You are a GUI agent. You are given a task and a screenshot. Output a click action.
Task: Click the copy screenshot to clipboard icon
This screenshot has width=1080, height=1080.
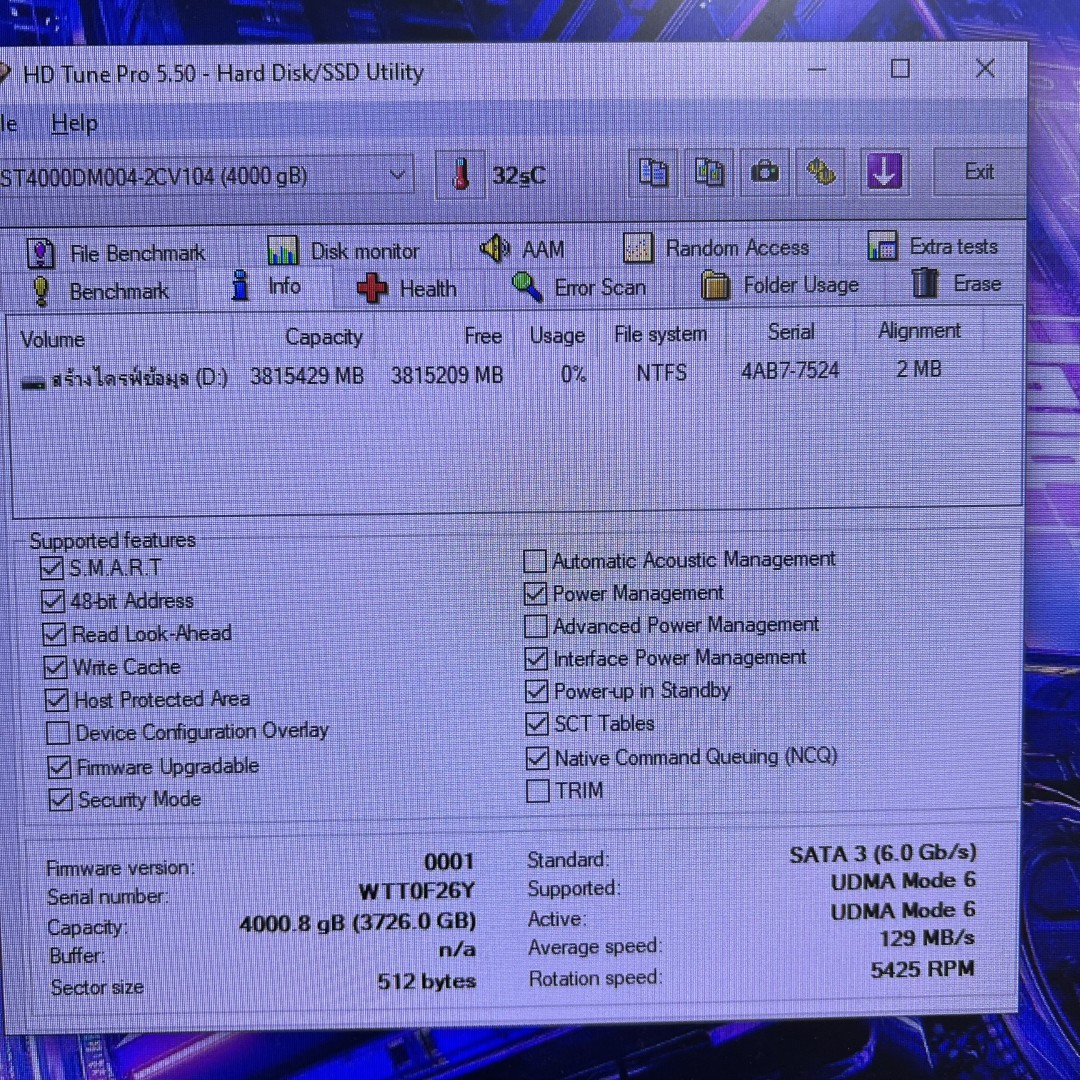click(709, 172)
